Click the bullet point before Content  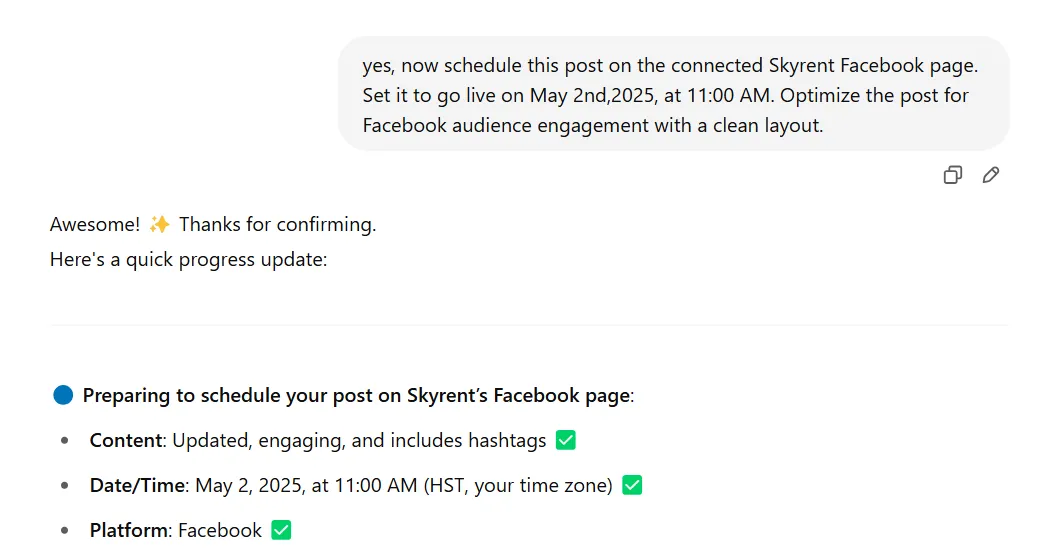coord(65,441)
